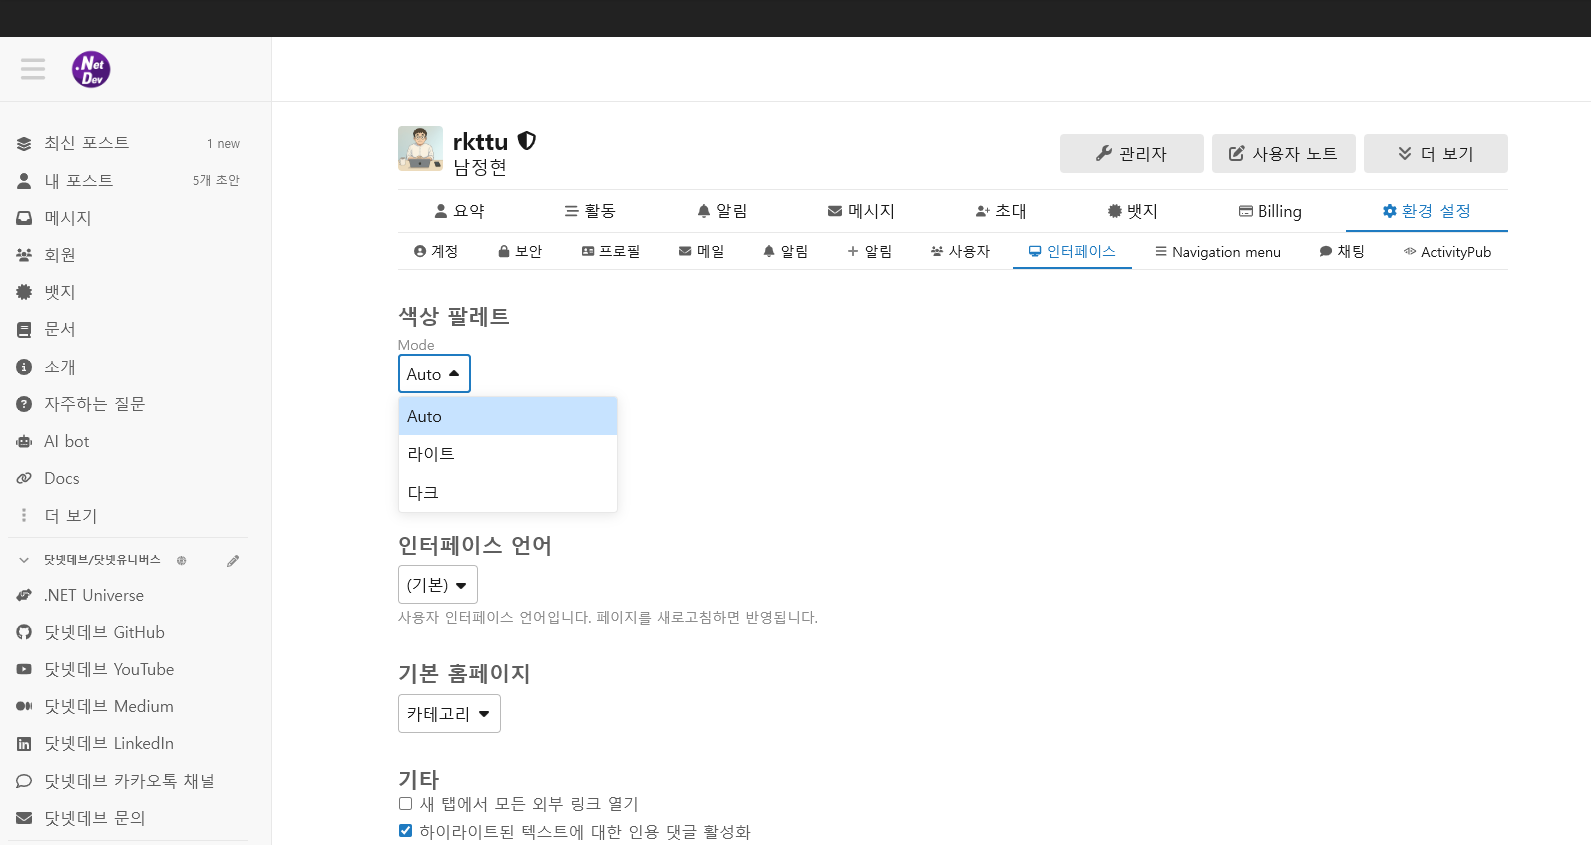Screen dimensions: 1591x845
Task: Click the .NET Universe planet icon
Action: (24, 595)
